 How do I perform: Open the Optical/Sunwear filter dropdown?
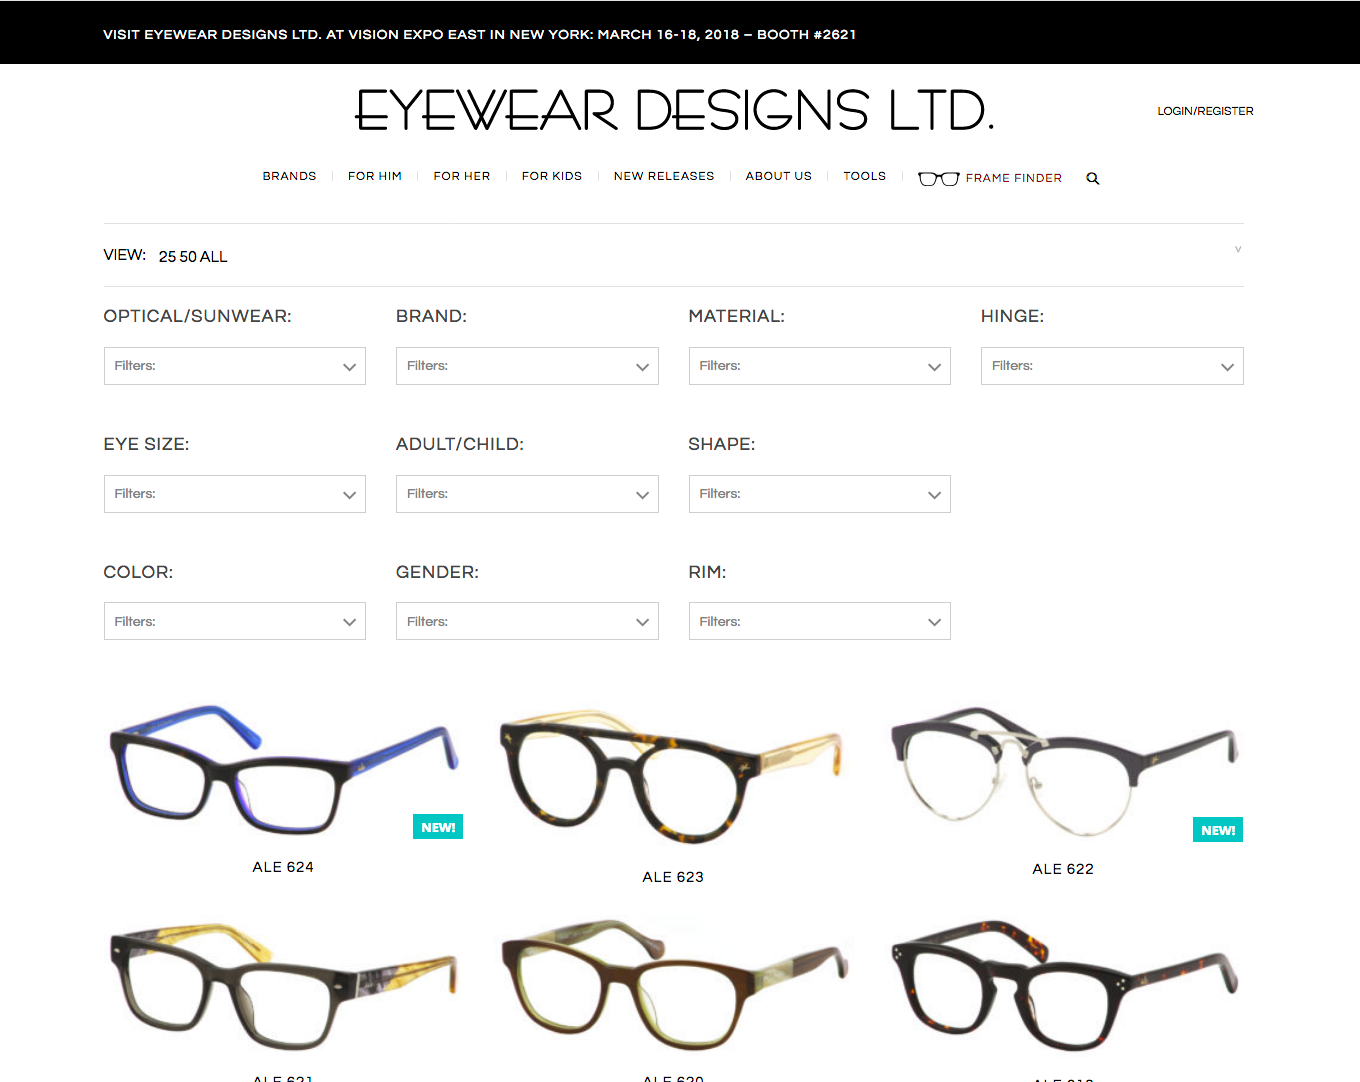(235, 366)
